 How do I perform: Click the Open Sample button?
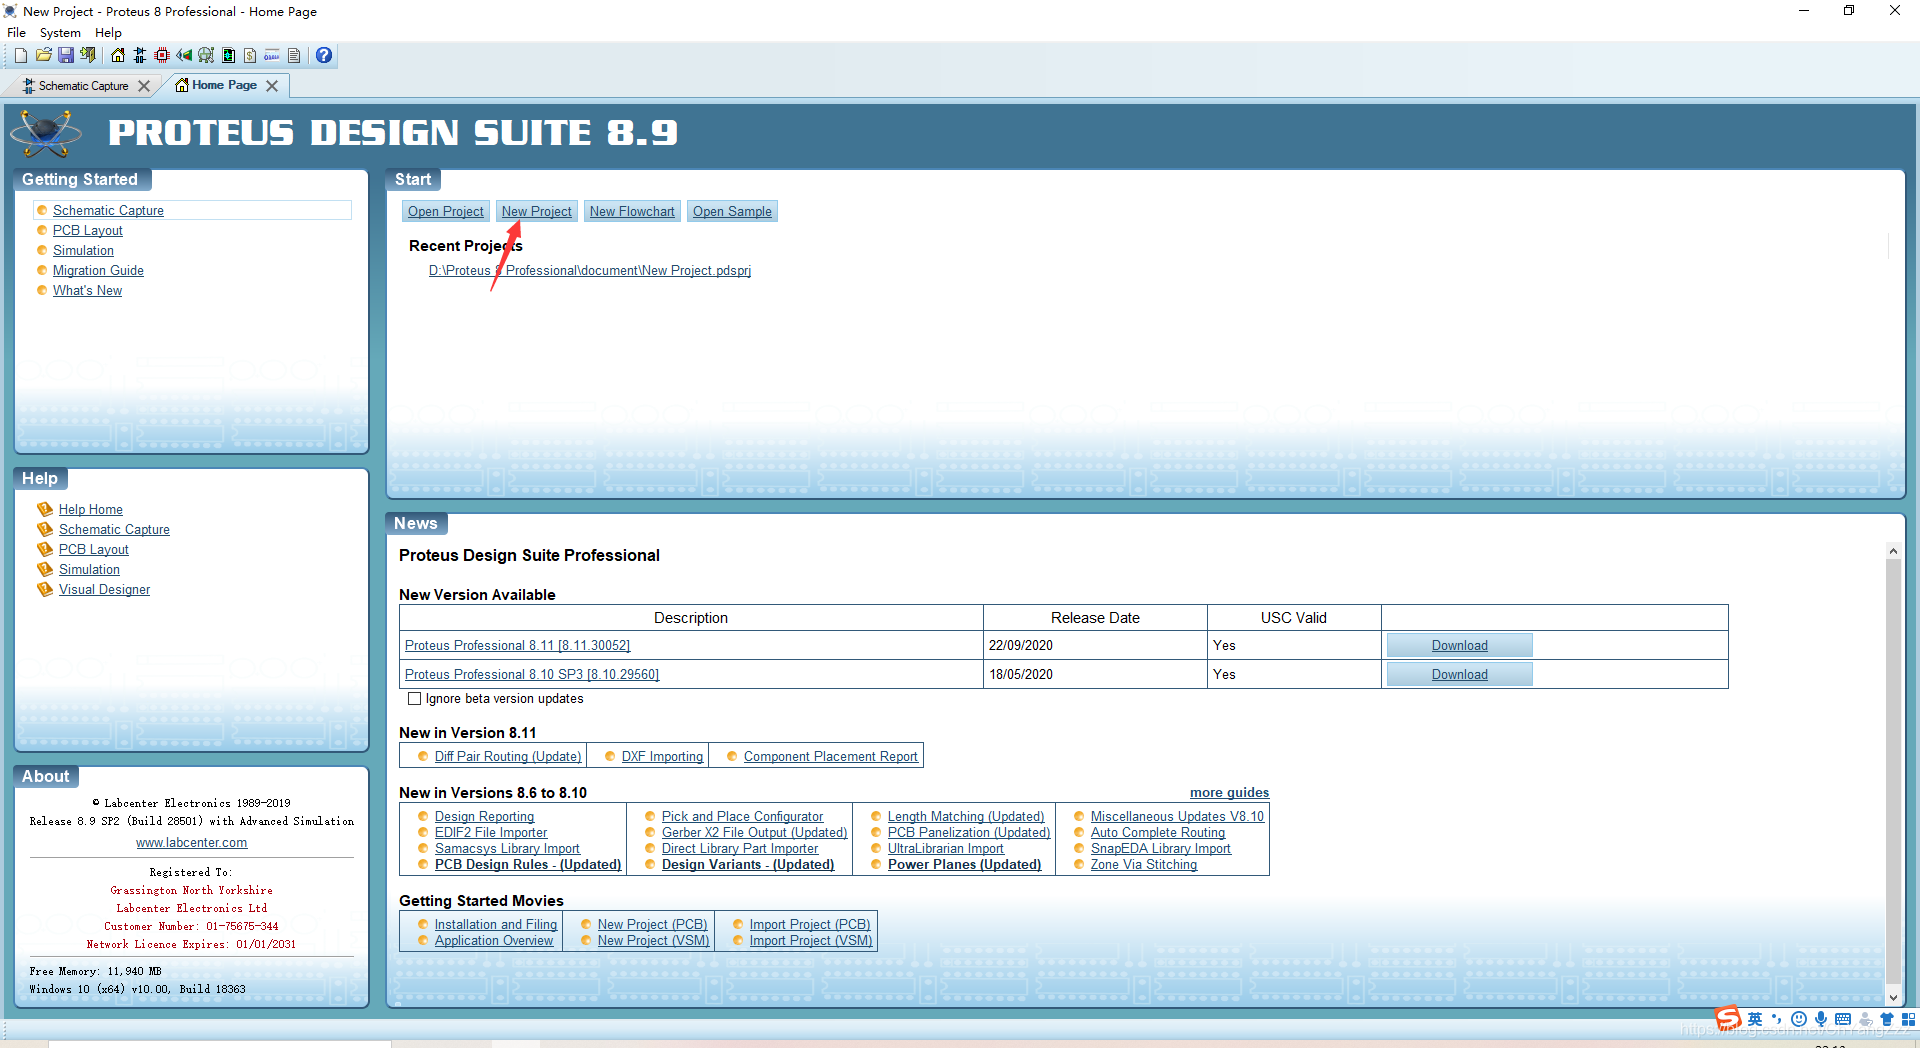pyautogui.click(x=732, y=211)
